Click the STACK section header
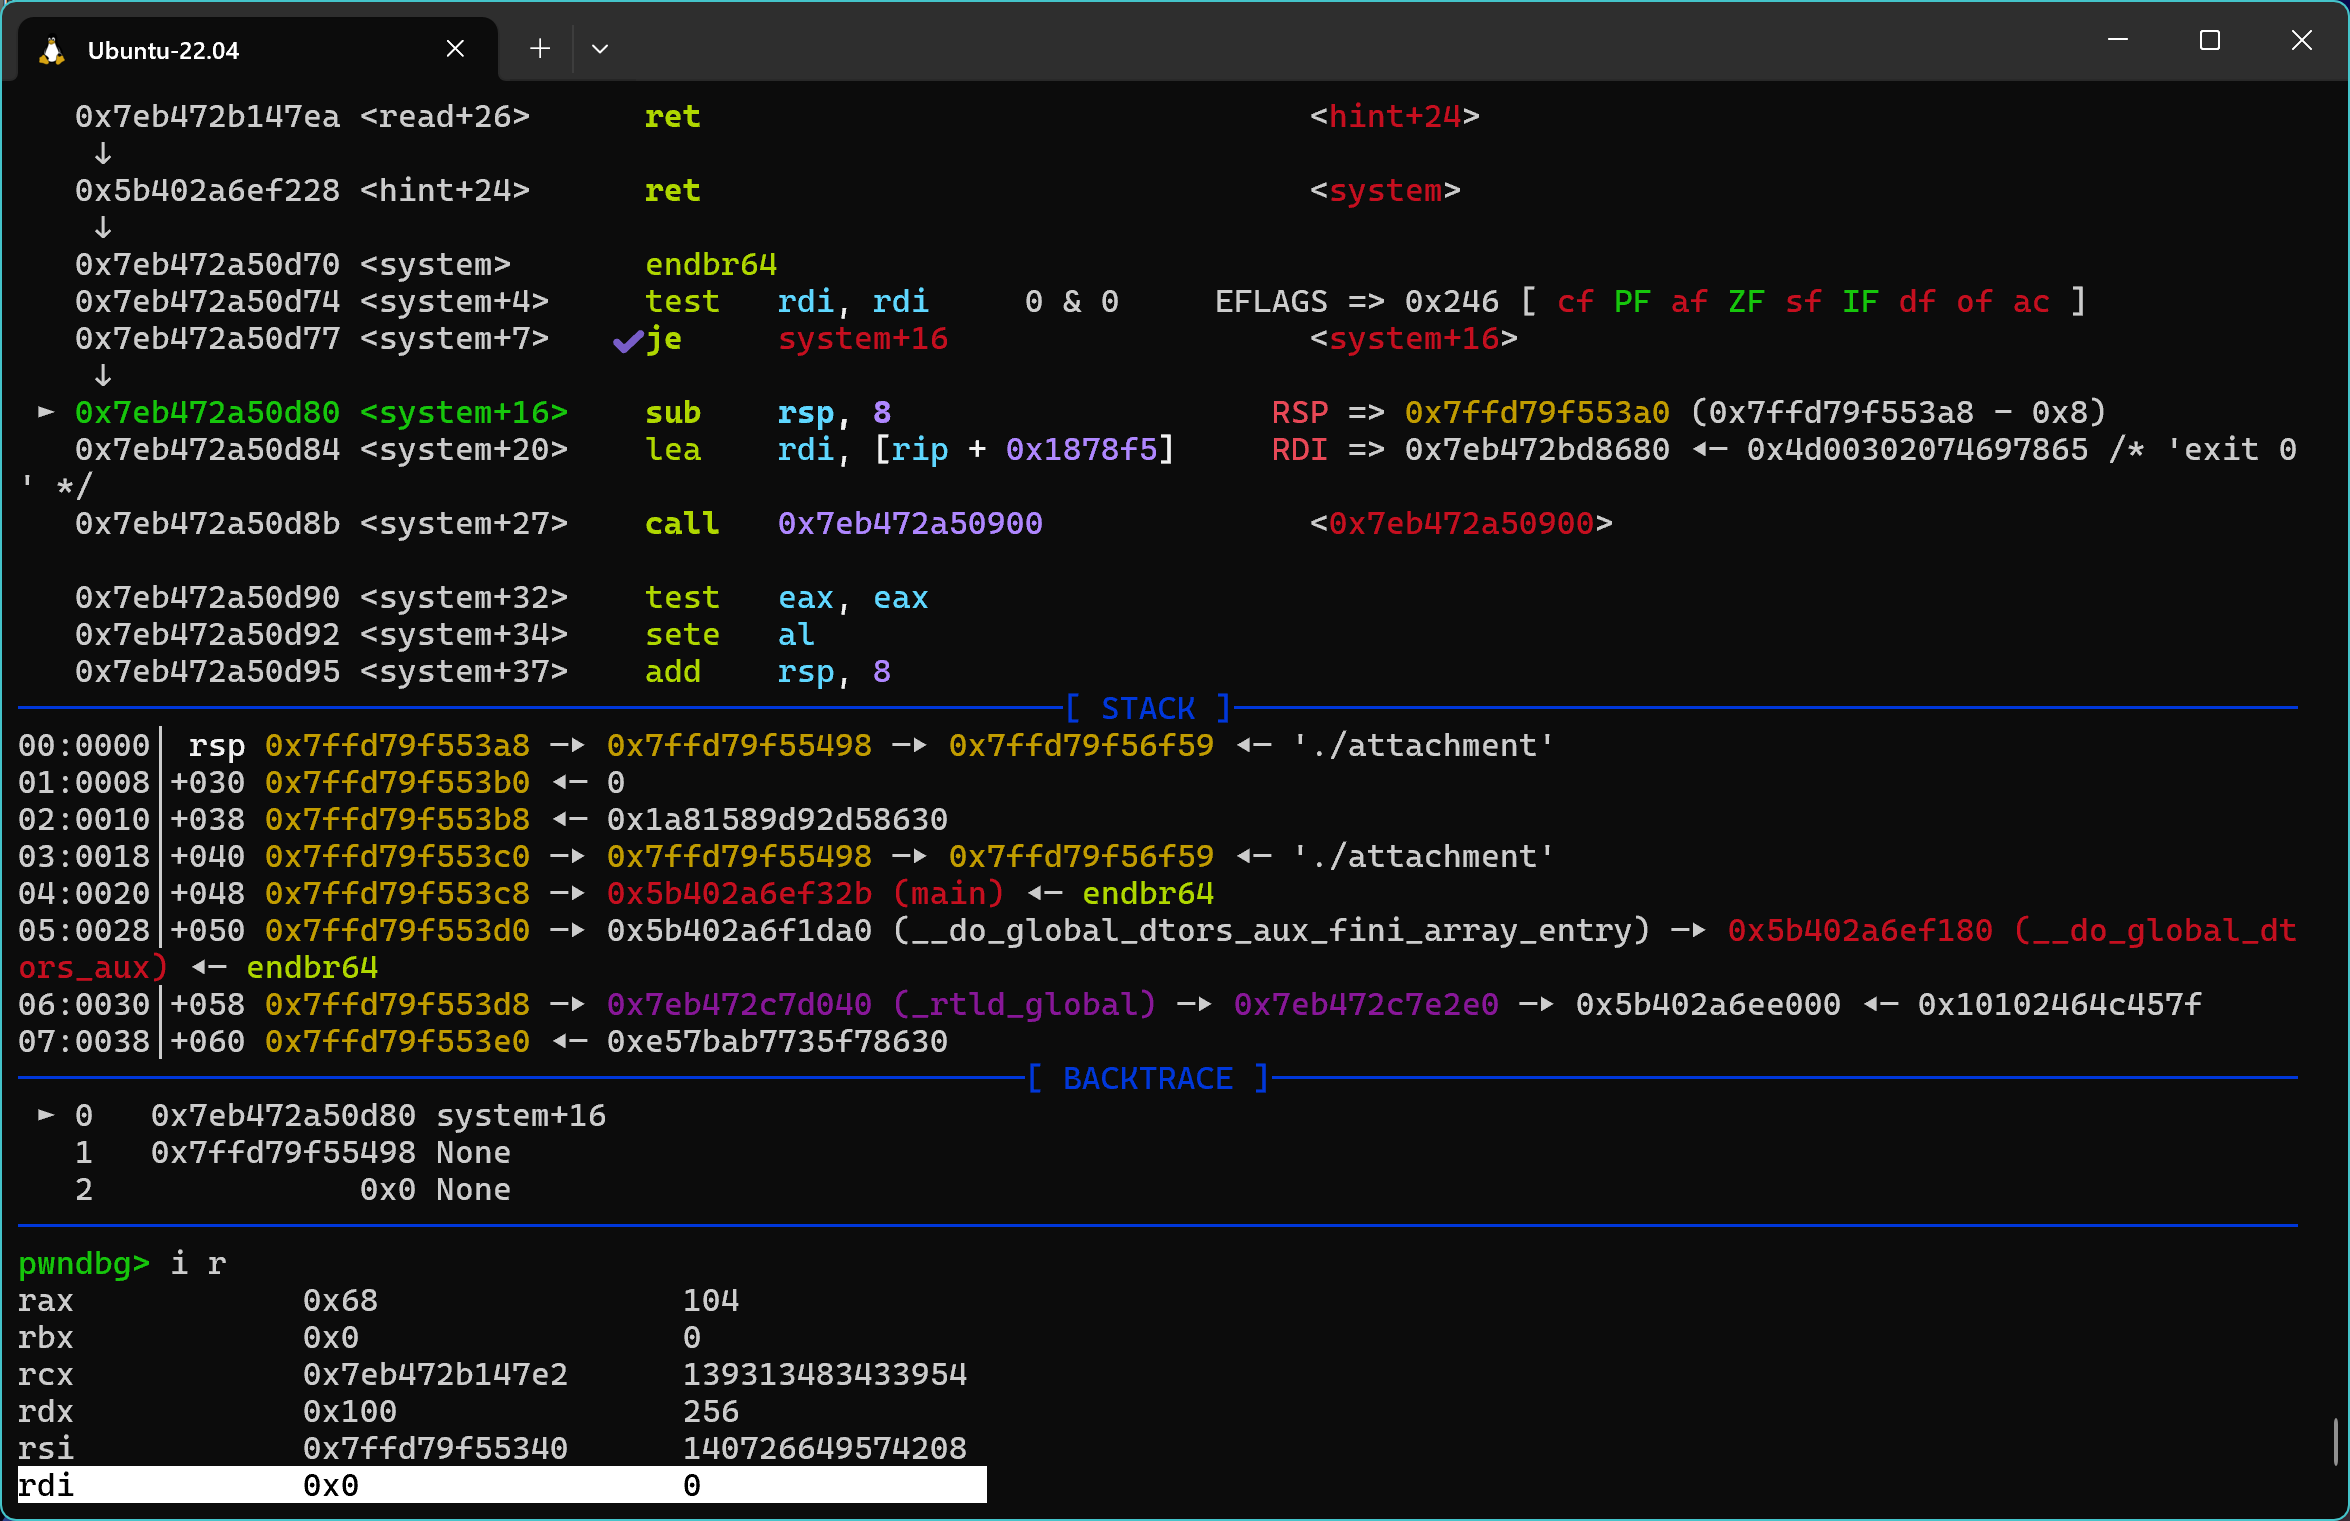The height and width of the screenshot is (1521, 2350). click(1148, 708)
